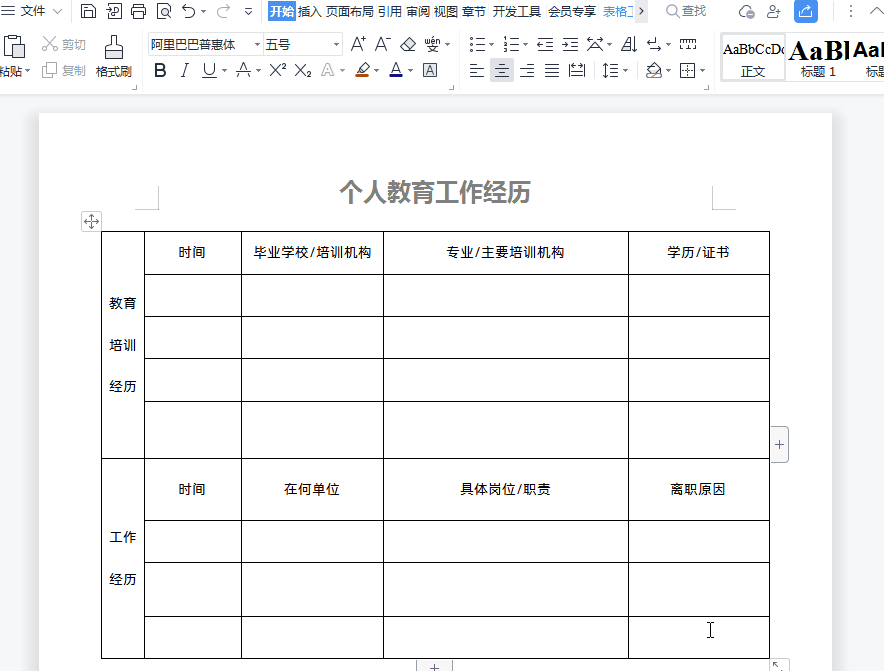Undo the last action
Viewport: 884px width, 671px height.
(x=188, y=11)
